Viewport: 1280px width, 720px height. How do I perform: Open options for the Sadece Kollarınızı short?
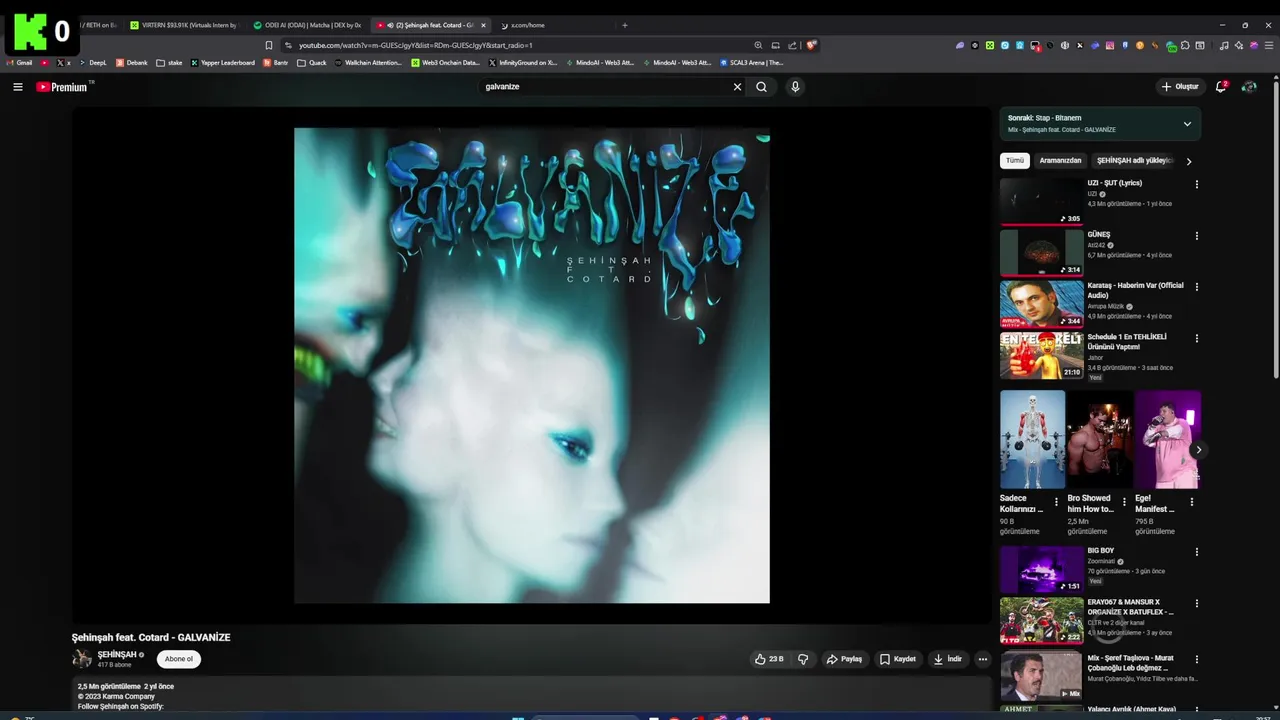(x=1056, y=502)
